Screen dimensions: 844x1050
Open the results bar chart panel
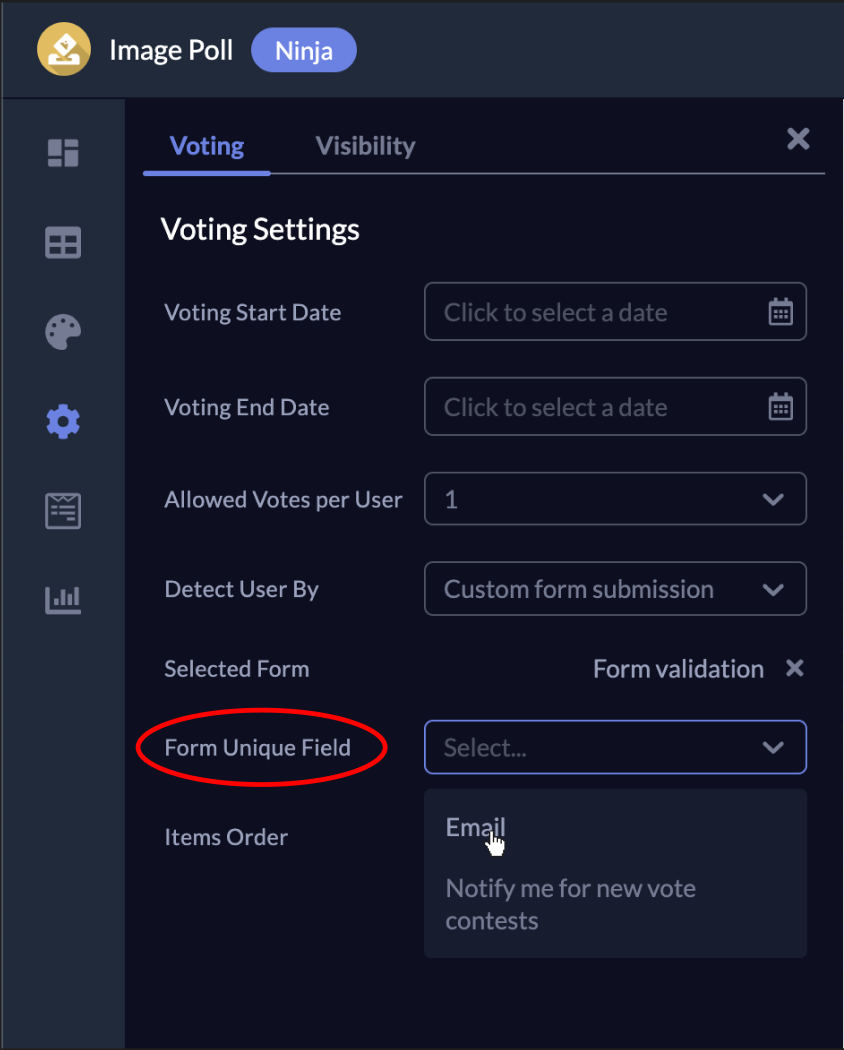pos(62,599)
